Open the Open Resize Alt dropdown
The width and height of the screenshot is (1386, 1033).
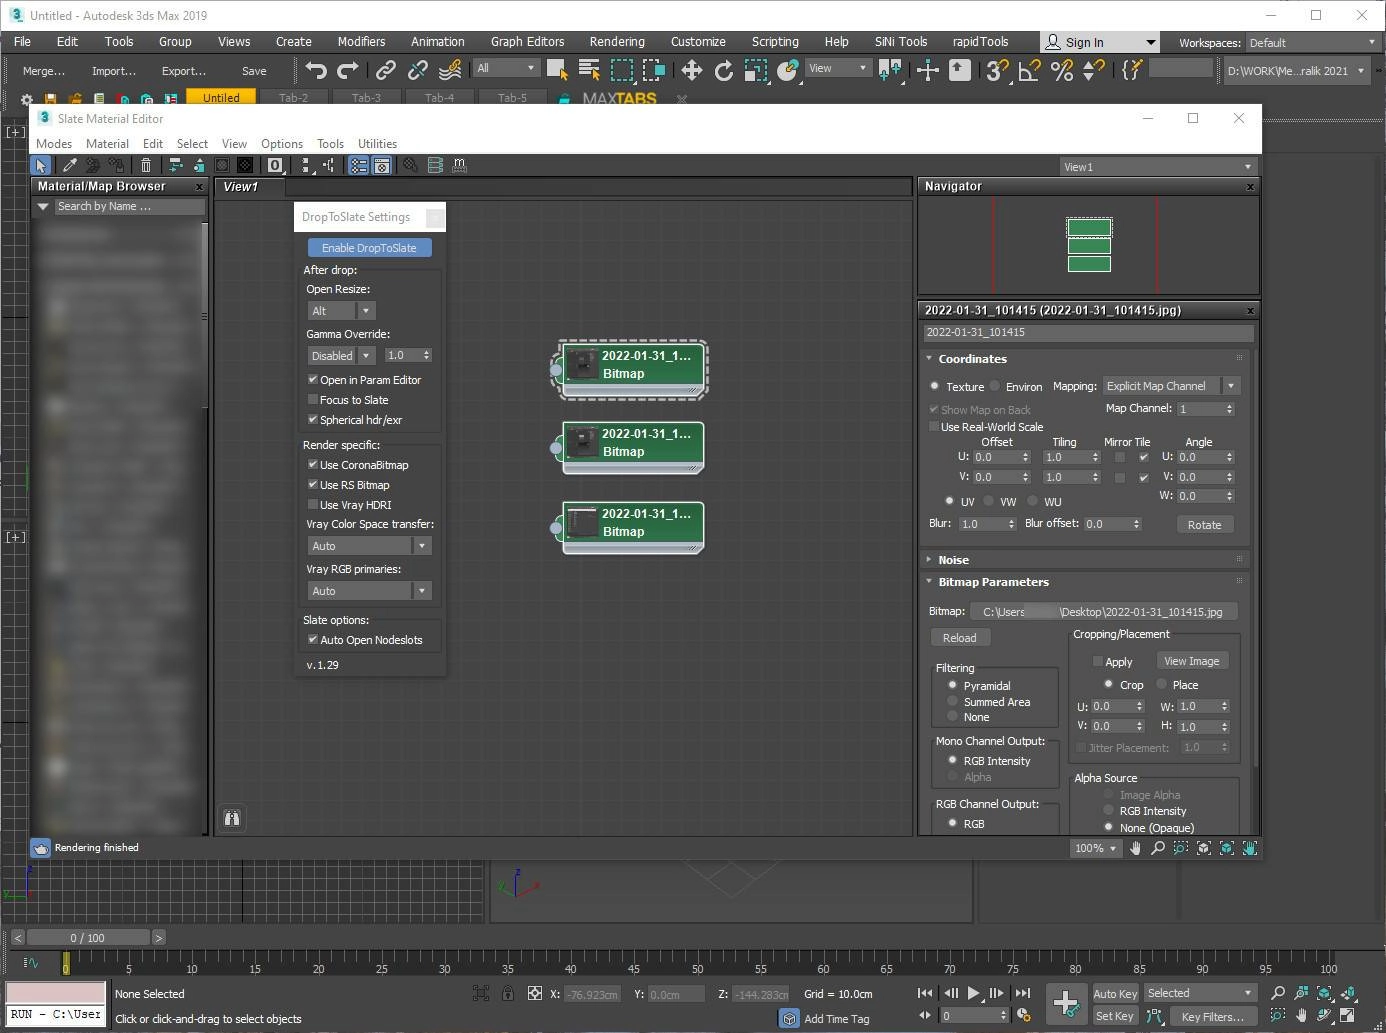tap(341, 311)
